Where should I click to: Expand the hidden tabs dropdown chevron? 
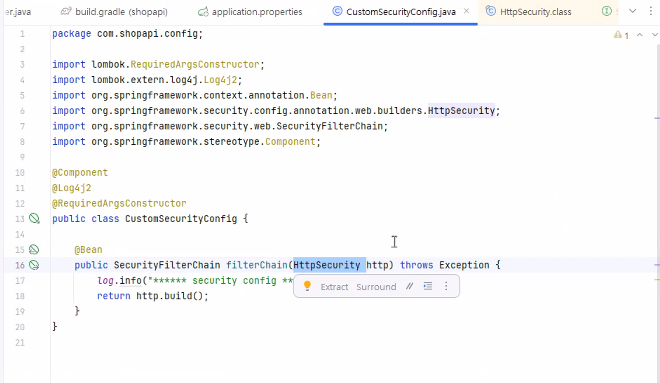[x=632, y=11]
